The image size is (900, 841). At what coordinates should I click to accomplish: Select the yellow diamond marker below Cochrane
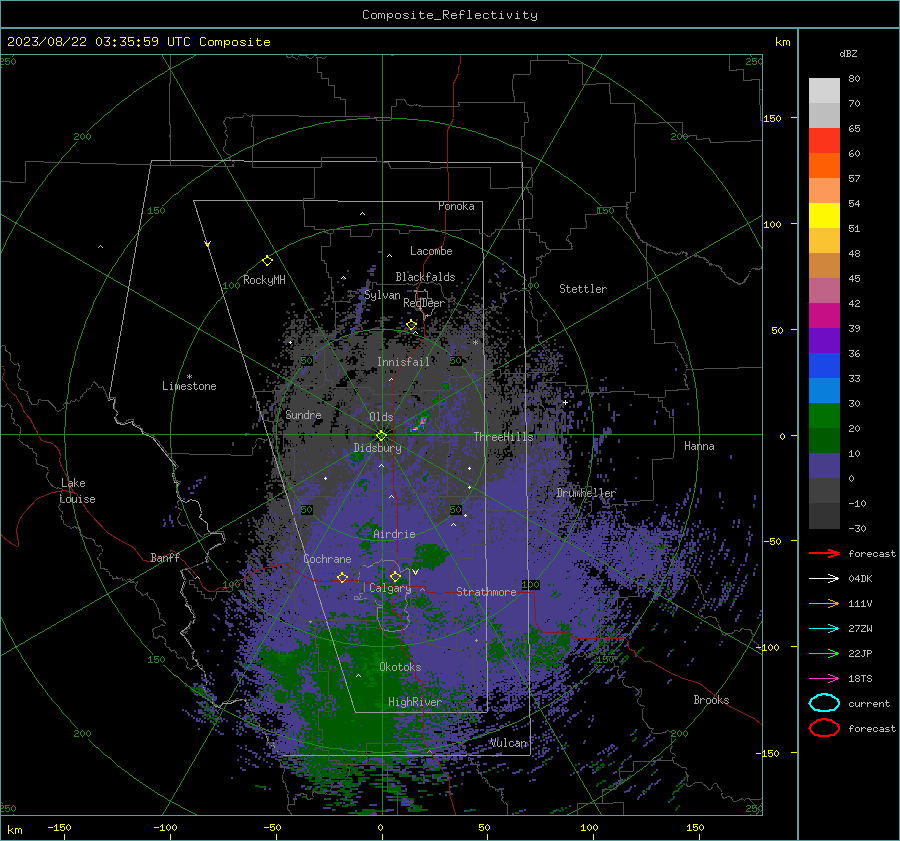(342, 577)
